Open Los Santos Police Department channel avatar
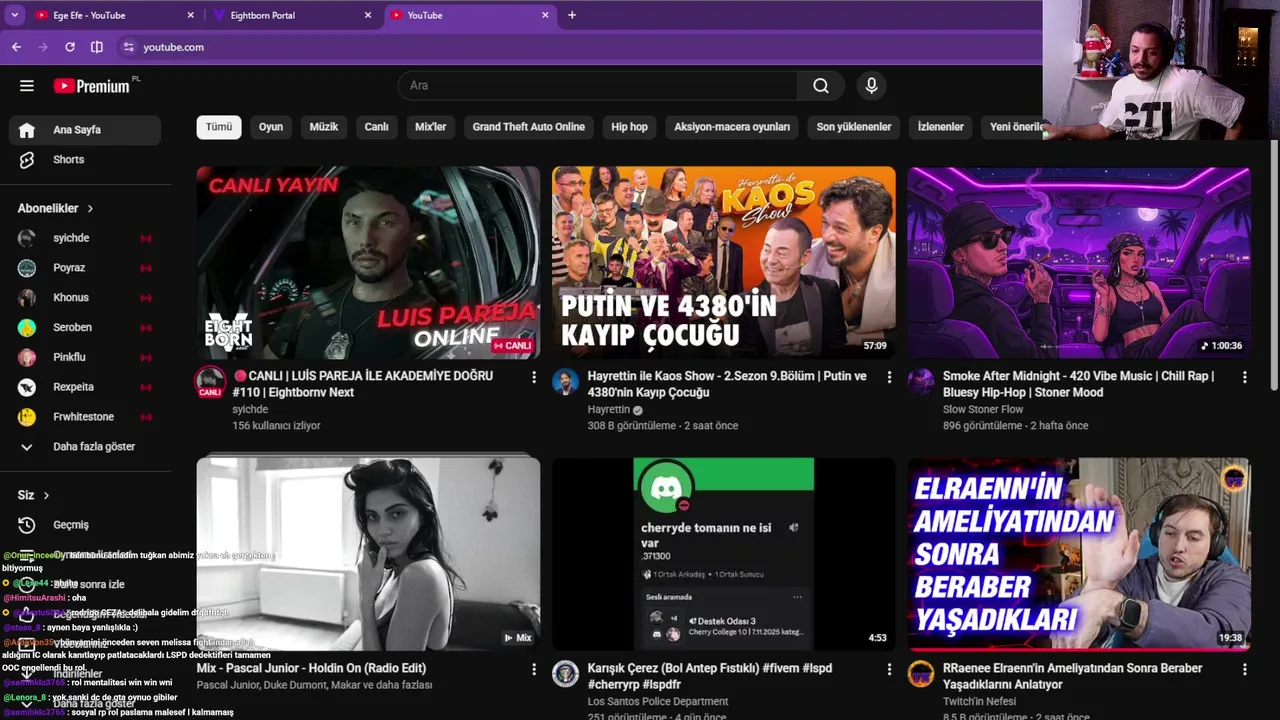Viewport: 1280px width, 720px height. 565,673
